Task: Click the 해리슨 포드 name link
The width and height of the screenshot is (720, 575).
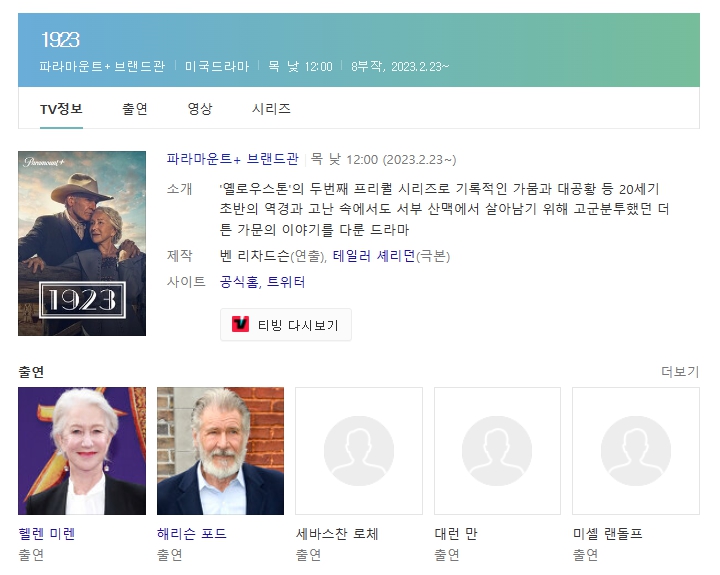Action: tap(192, 534)
